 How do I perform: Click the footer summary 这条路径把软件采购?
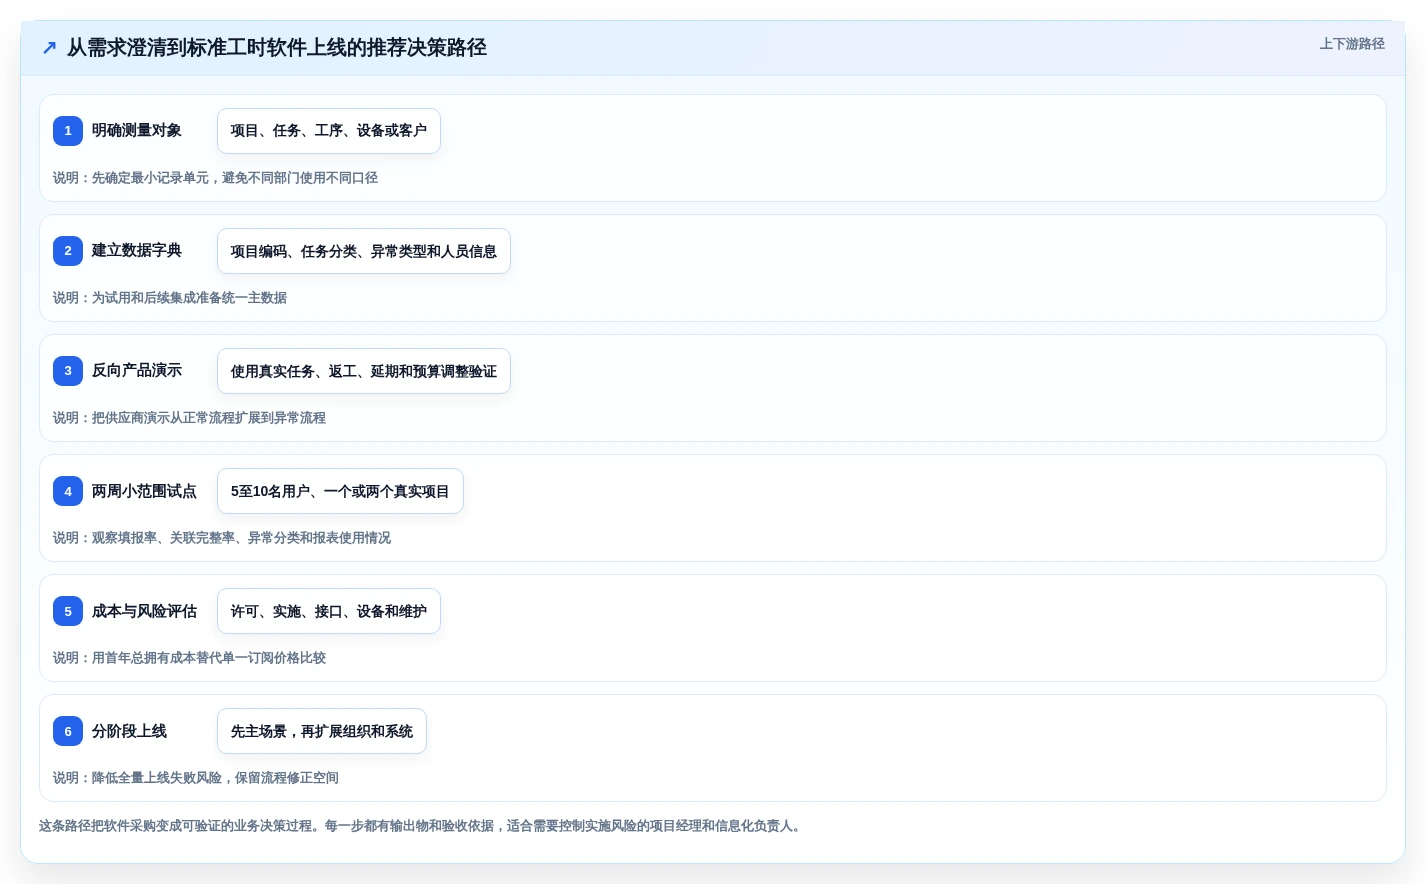pos(422,826)
